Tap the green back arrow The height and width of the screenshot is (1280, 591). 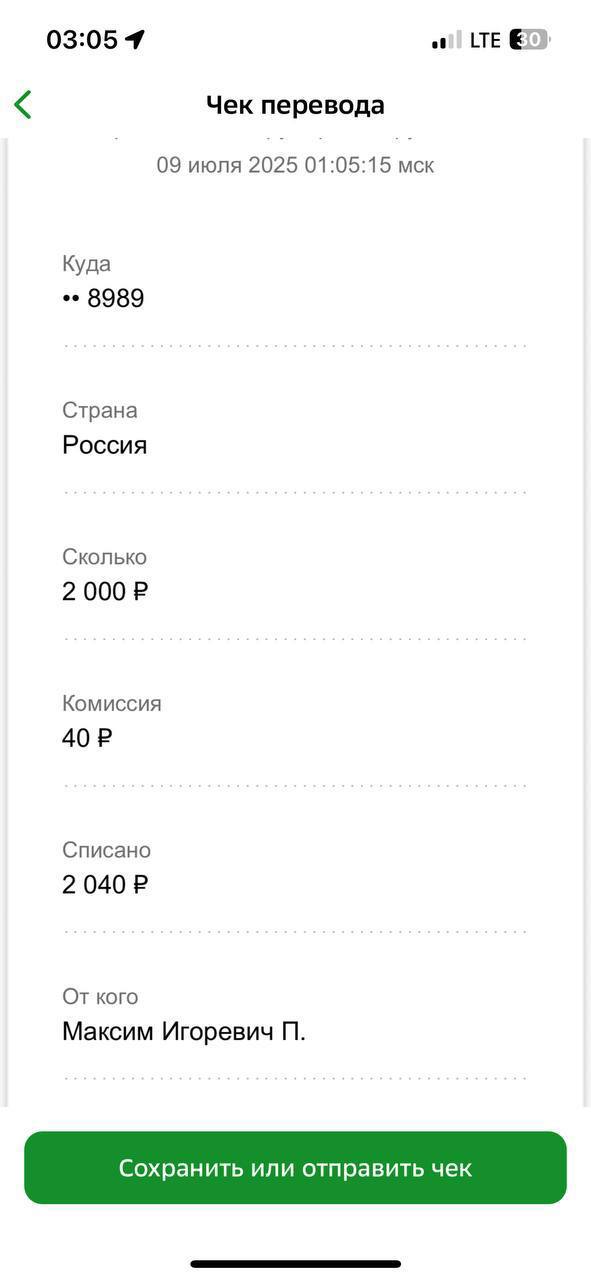23,104
